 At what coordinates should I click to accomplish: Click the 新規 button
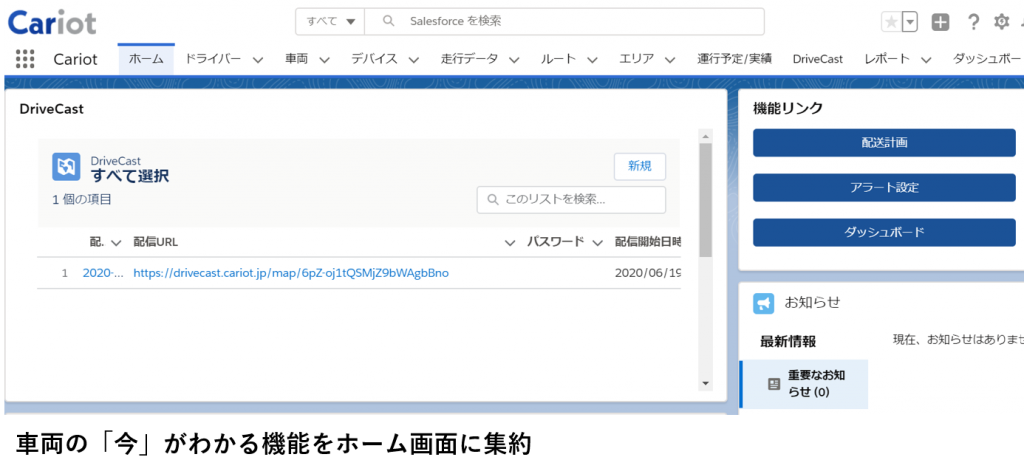tap(639, 166)
